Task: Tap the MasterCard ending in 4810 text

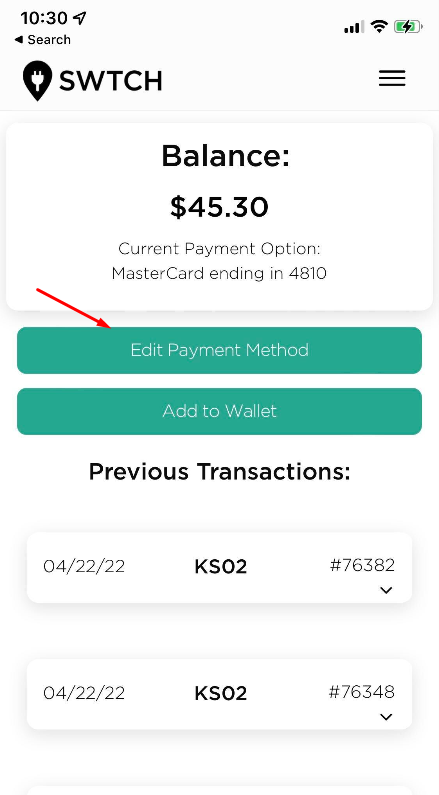Action: pos(220,274)
